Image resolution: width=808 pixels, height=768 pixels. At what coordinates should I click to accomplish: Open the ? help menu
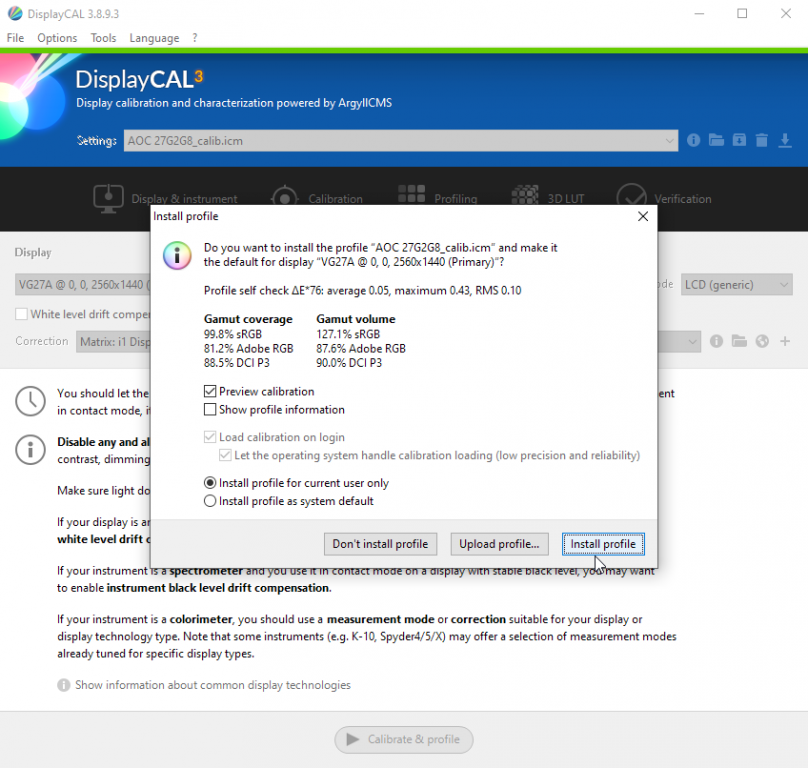click(195, 38)
